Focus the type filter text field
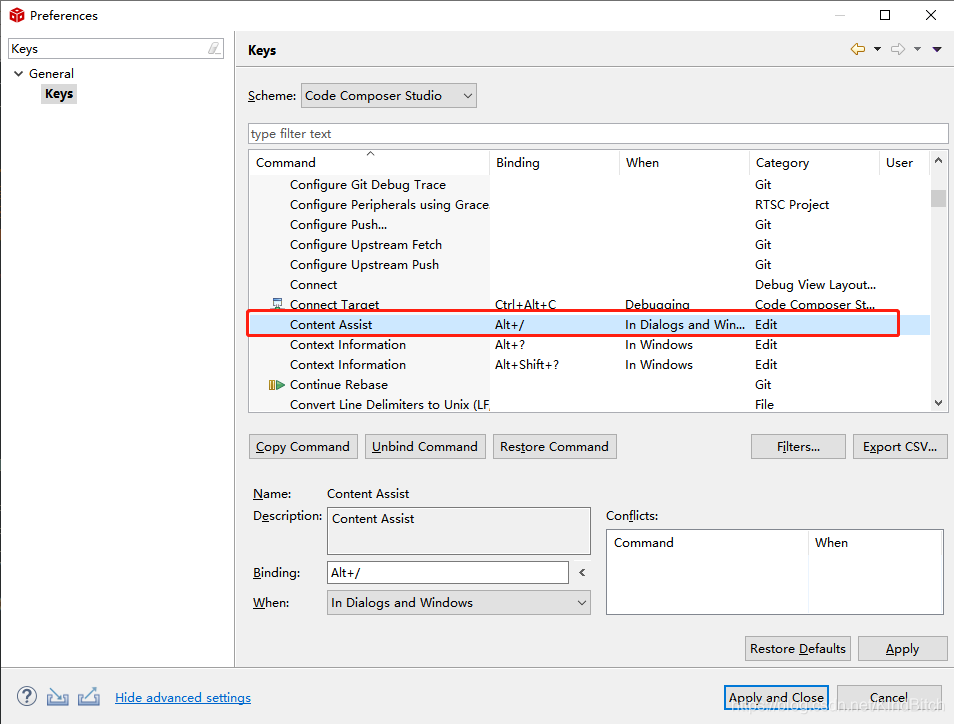 [x=598, y=134]
